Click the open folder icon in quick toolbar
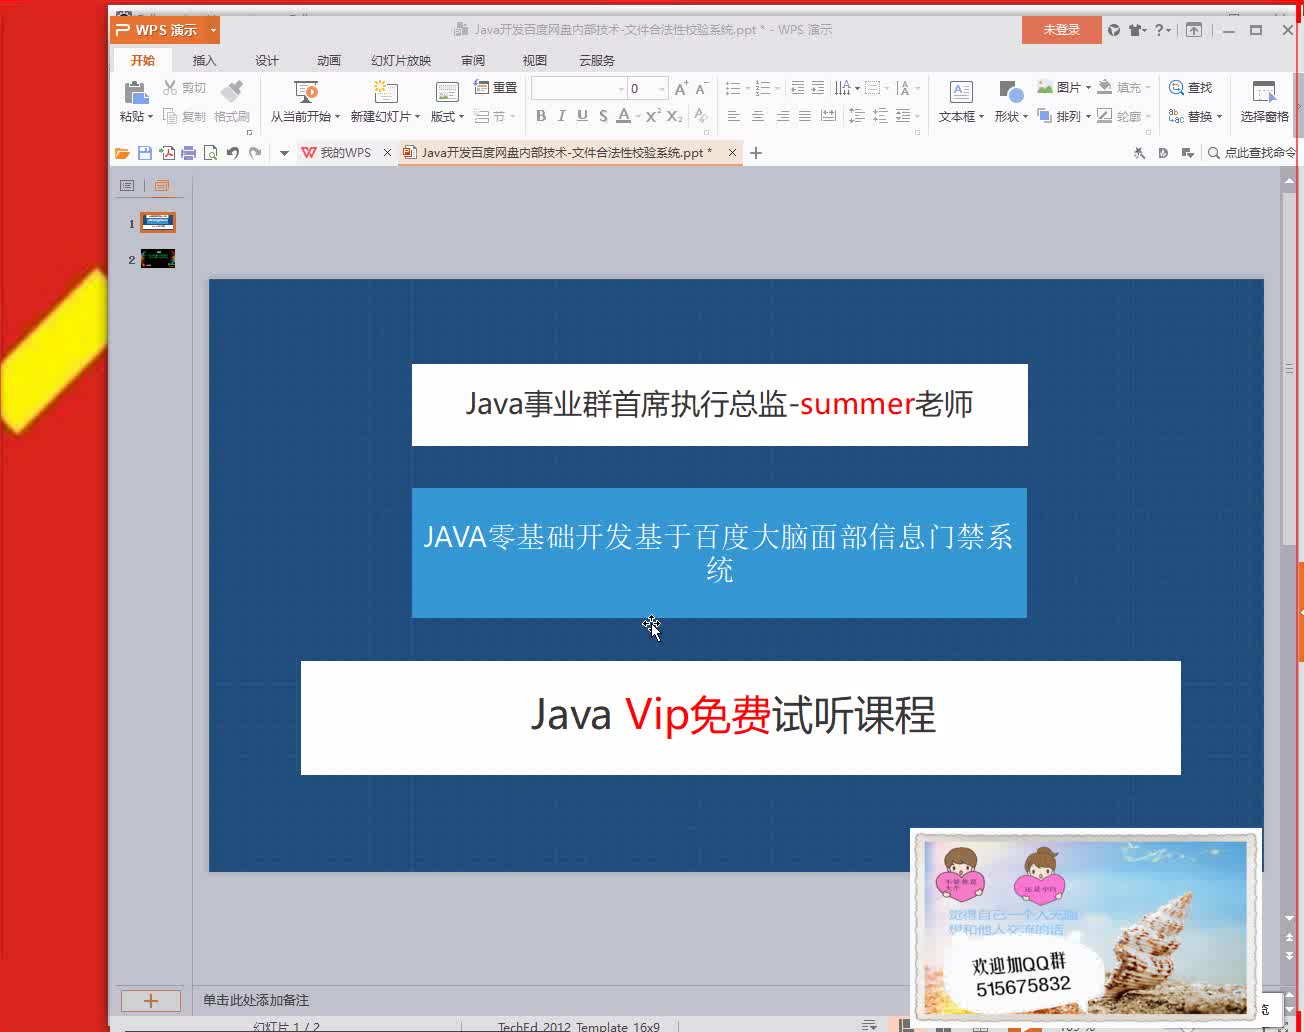Viewport: 1304px width, 1032px height. tap(122, 153)
